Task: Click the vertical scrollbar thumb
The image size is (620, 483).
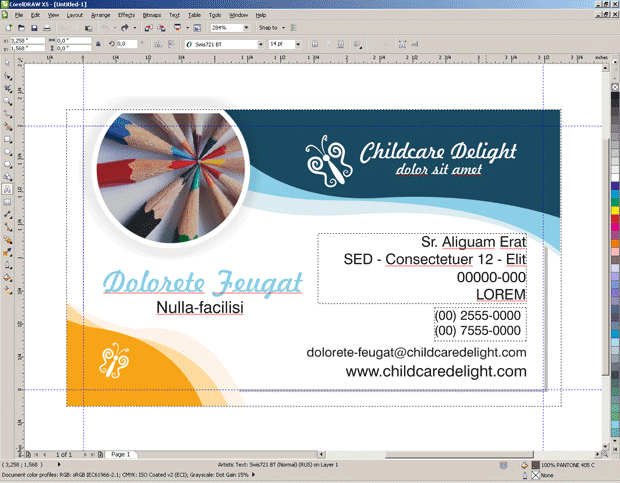Action: [x=605, y=257]
